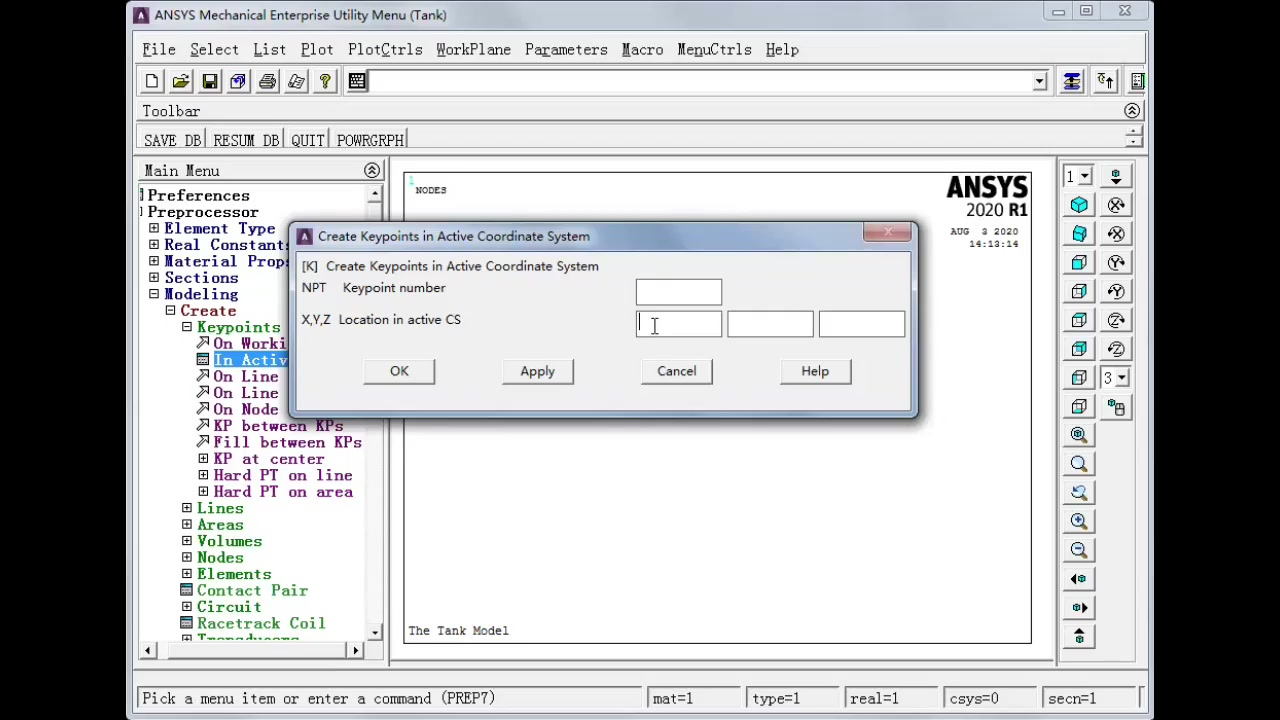Open the MenuCtrls menu

pos(714,50)
